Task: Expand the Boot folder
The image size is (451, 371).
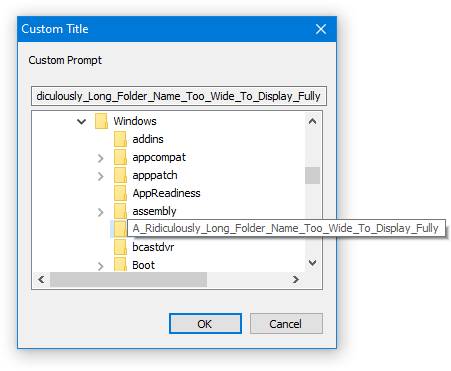Action: 101,266
